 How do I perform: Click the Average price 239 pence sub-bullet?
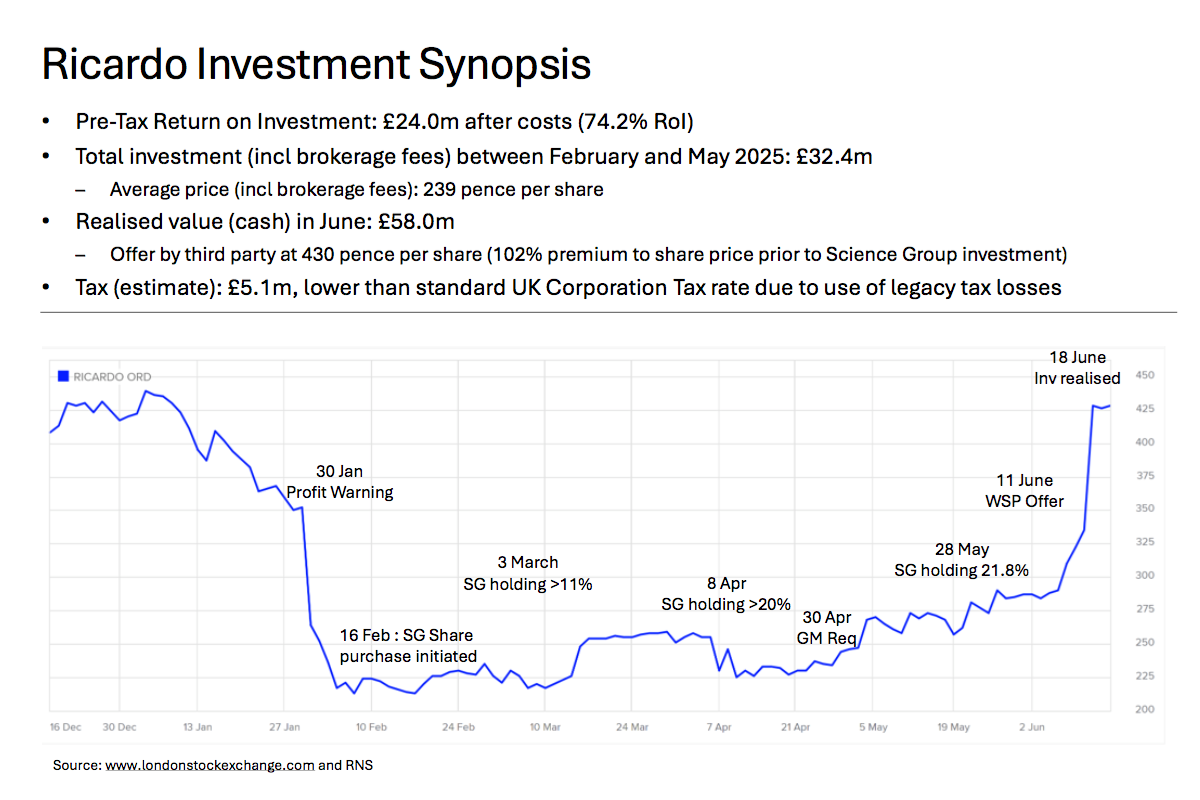click(356, 189)
